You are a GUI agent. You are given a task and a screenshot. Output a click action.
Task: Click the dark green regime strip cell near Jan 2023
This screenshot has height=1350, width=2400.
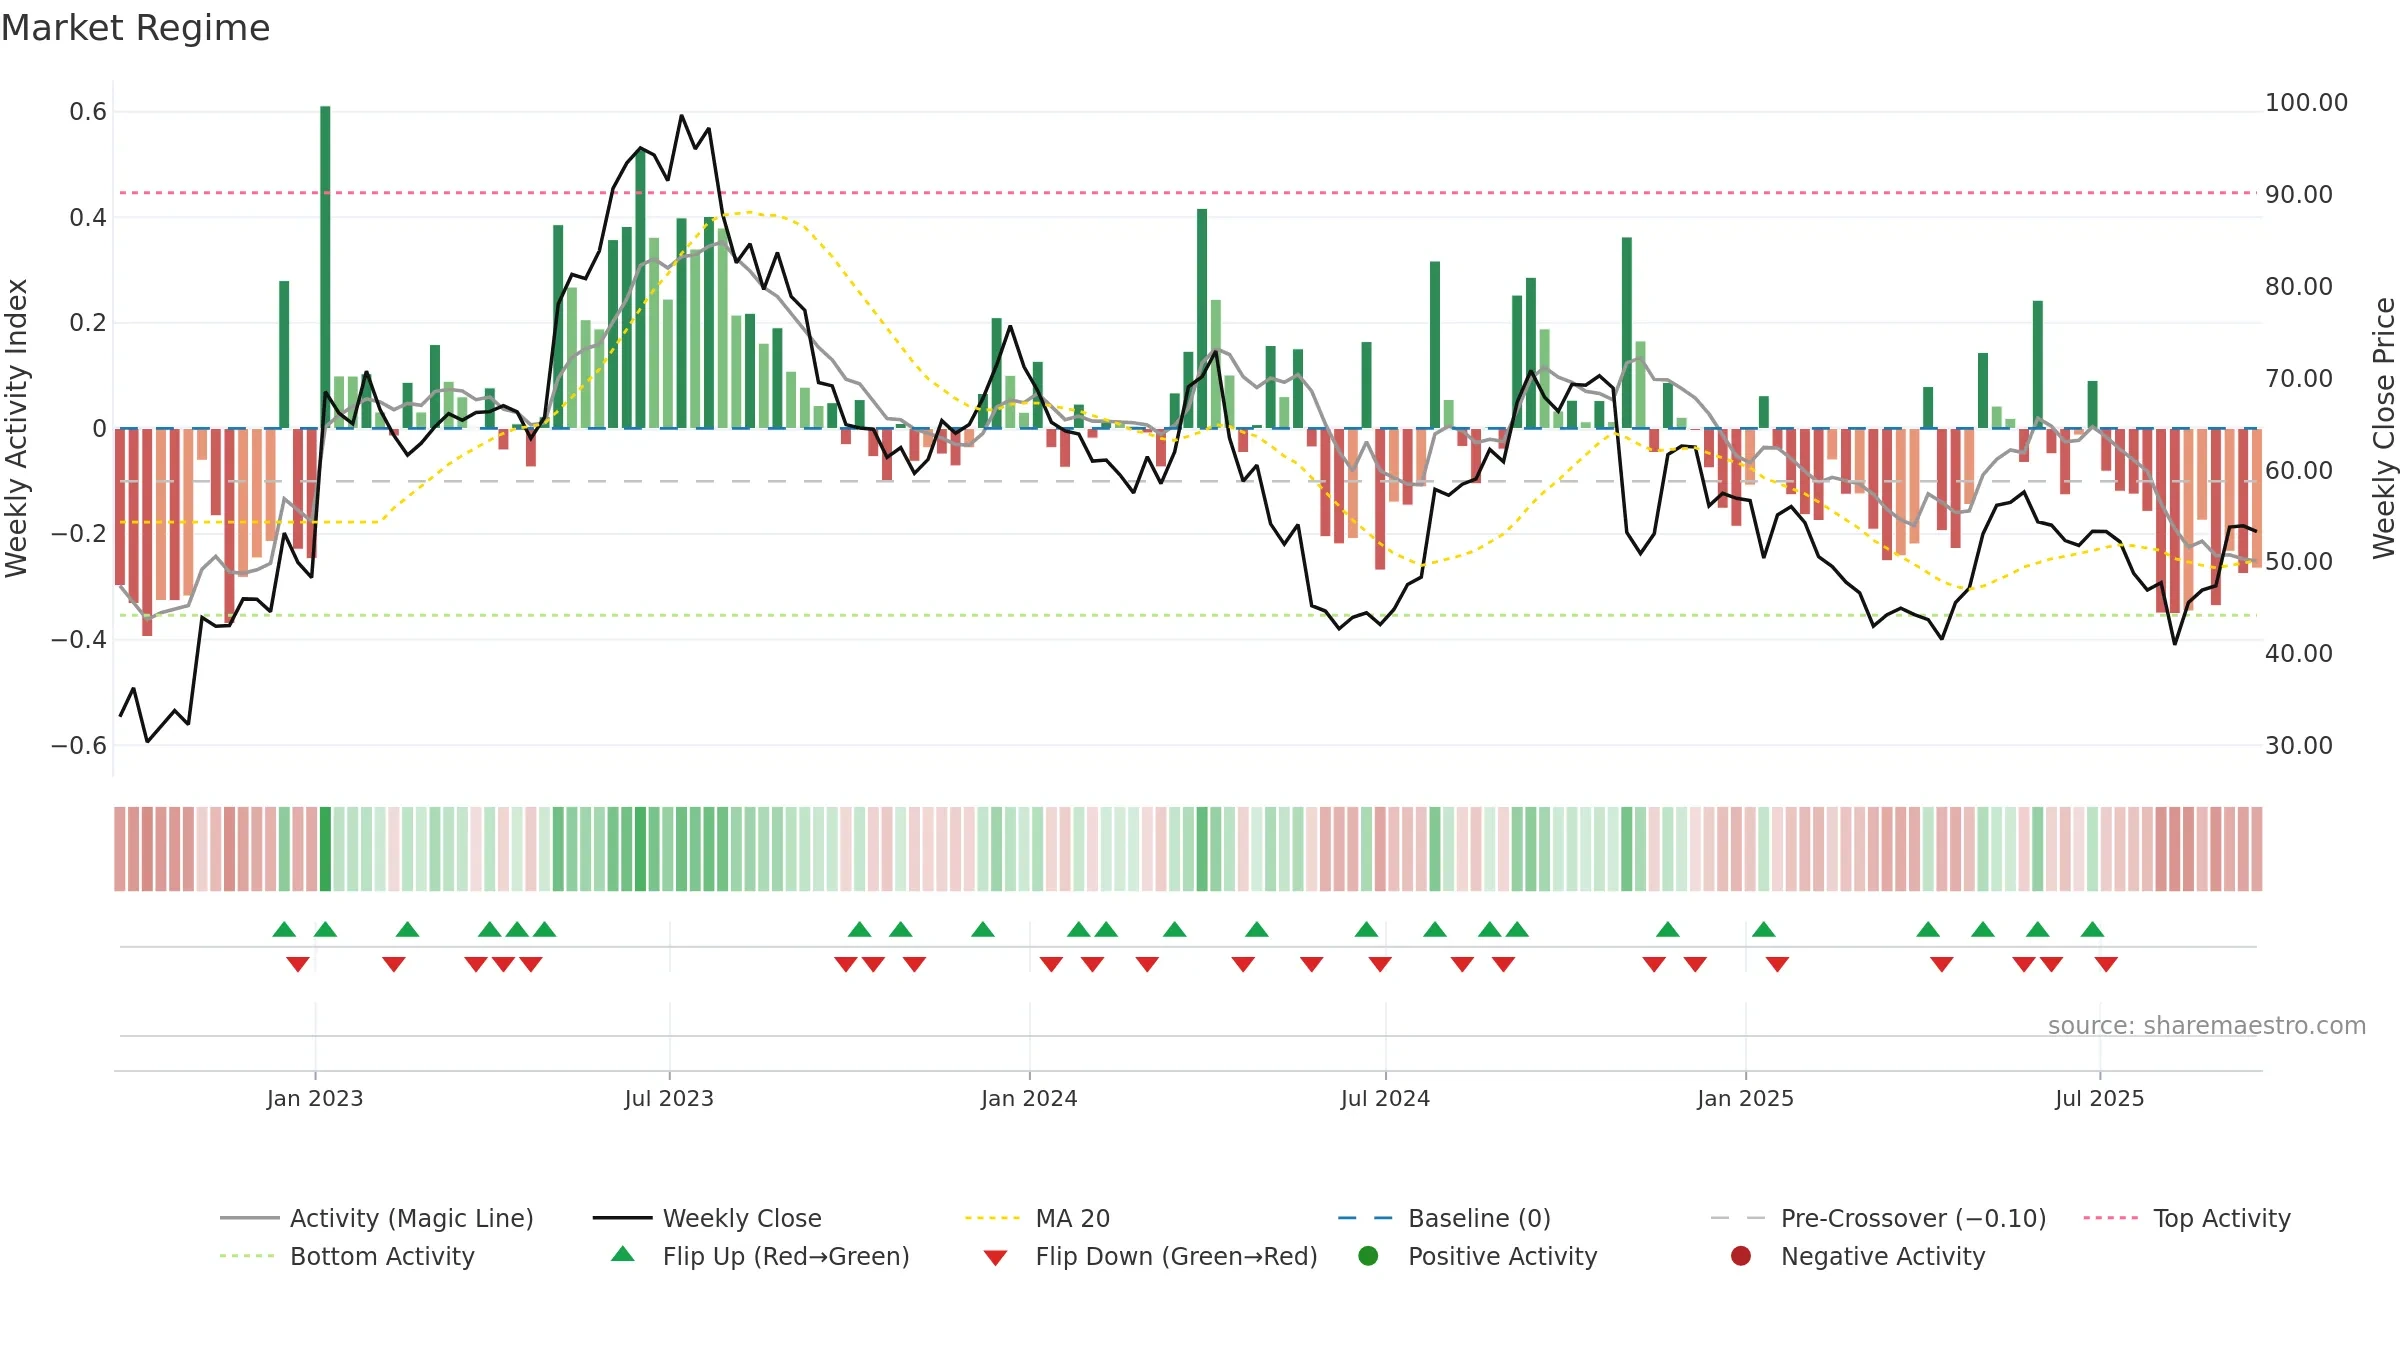[325, 848]
